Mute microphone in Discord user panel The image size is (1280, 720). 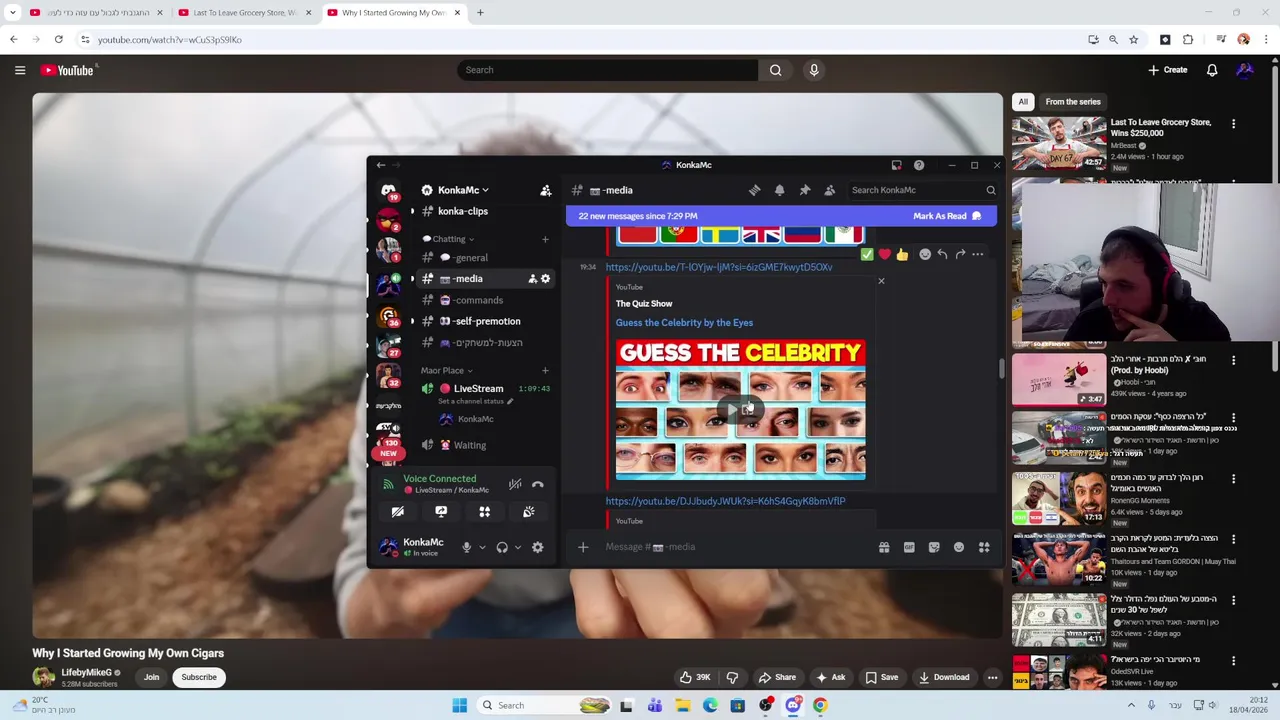tap(466, 547)
